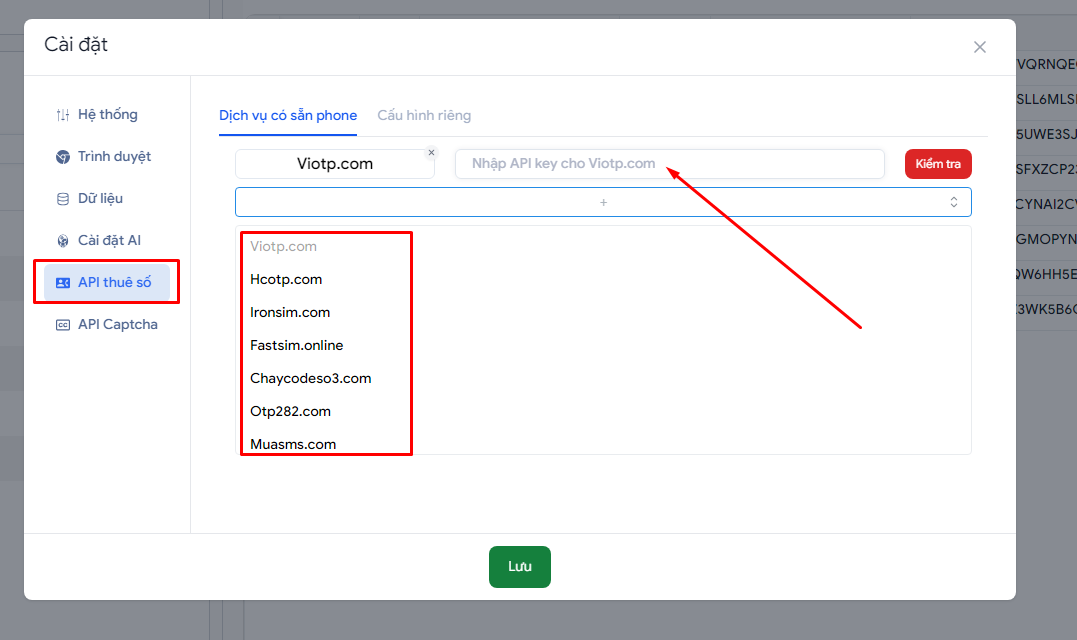
Task: Click the plus add-service dropdown field
Action: (603, 202)
